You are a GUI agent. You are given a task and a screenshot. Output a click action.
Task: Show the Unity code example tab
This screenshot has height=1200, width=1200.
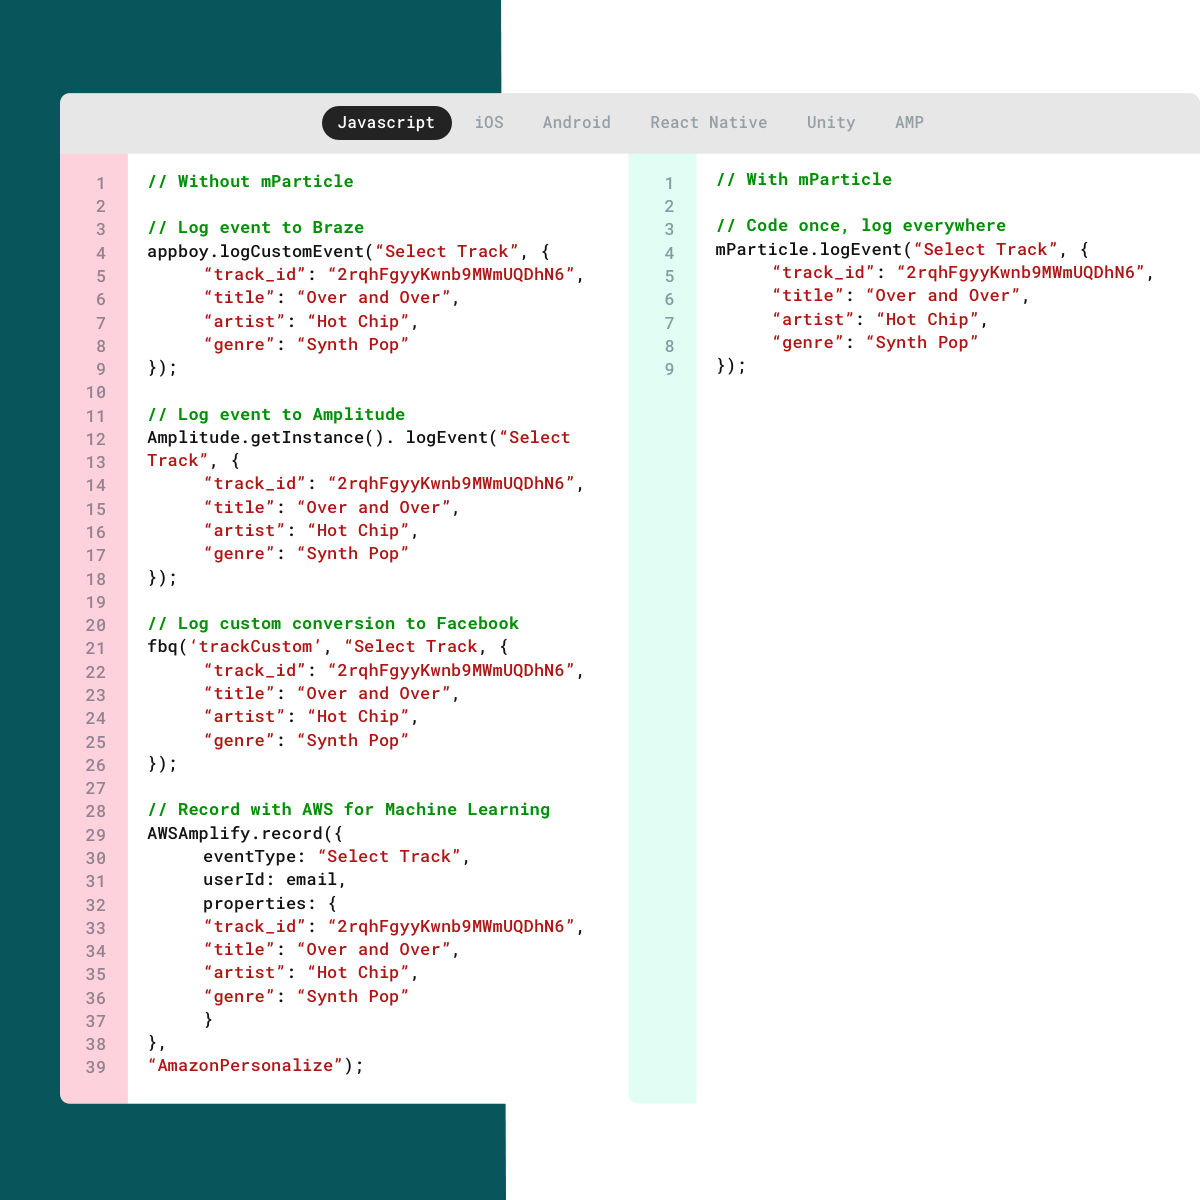pyautogui.click(x=831, y=123)
